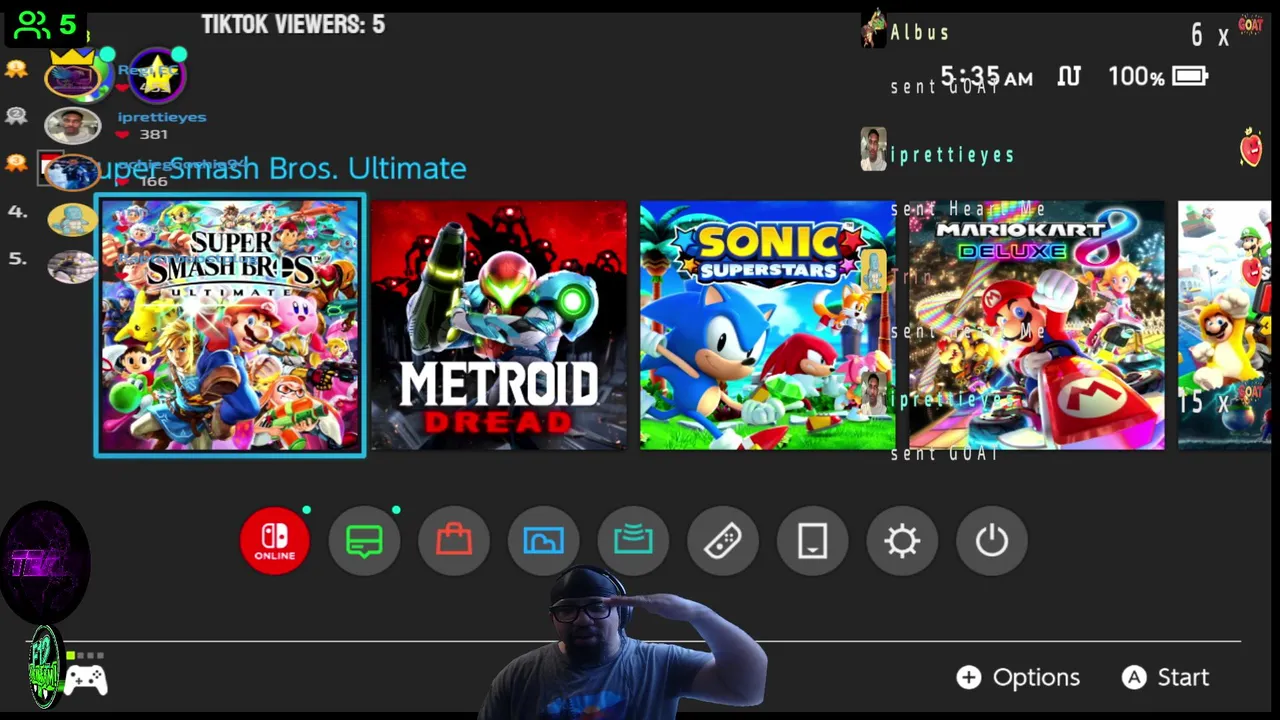Image resolution: width=1280 pixels, height=720 pixels.
Task: Select the partially visible Super Mario 3D World tile
Action: tap(1225, 325)
